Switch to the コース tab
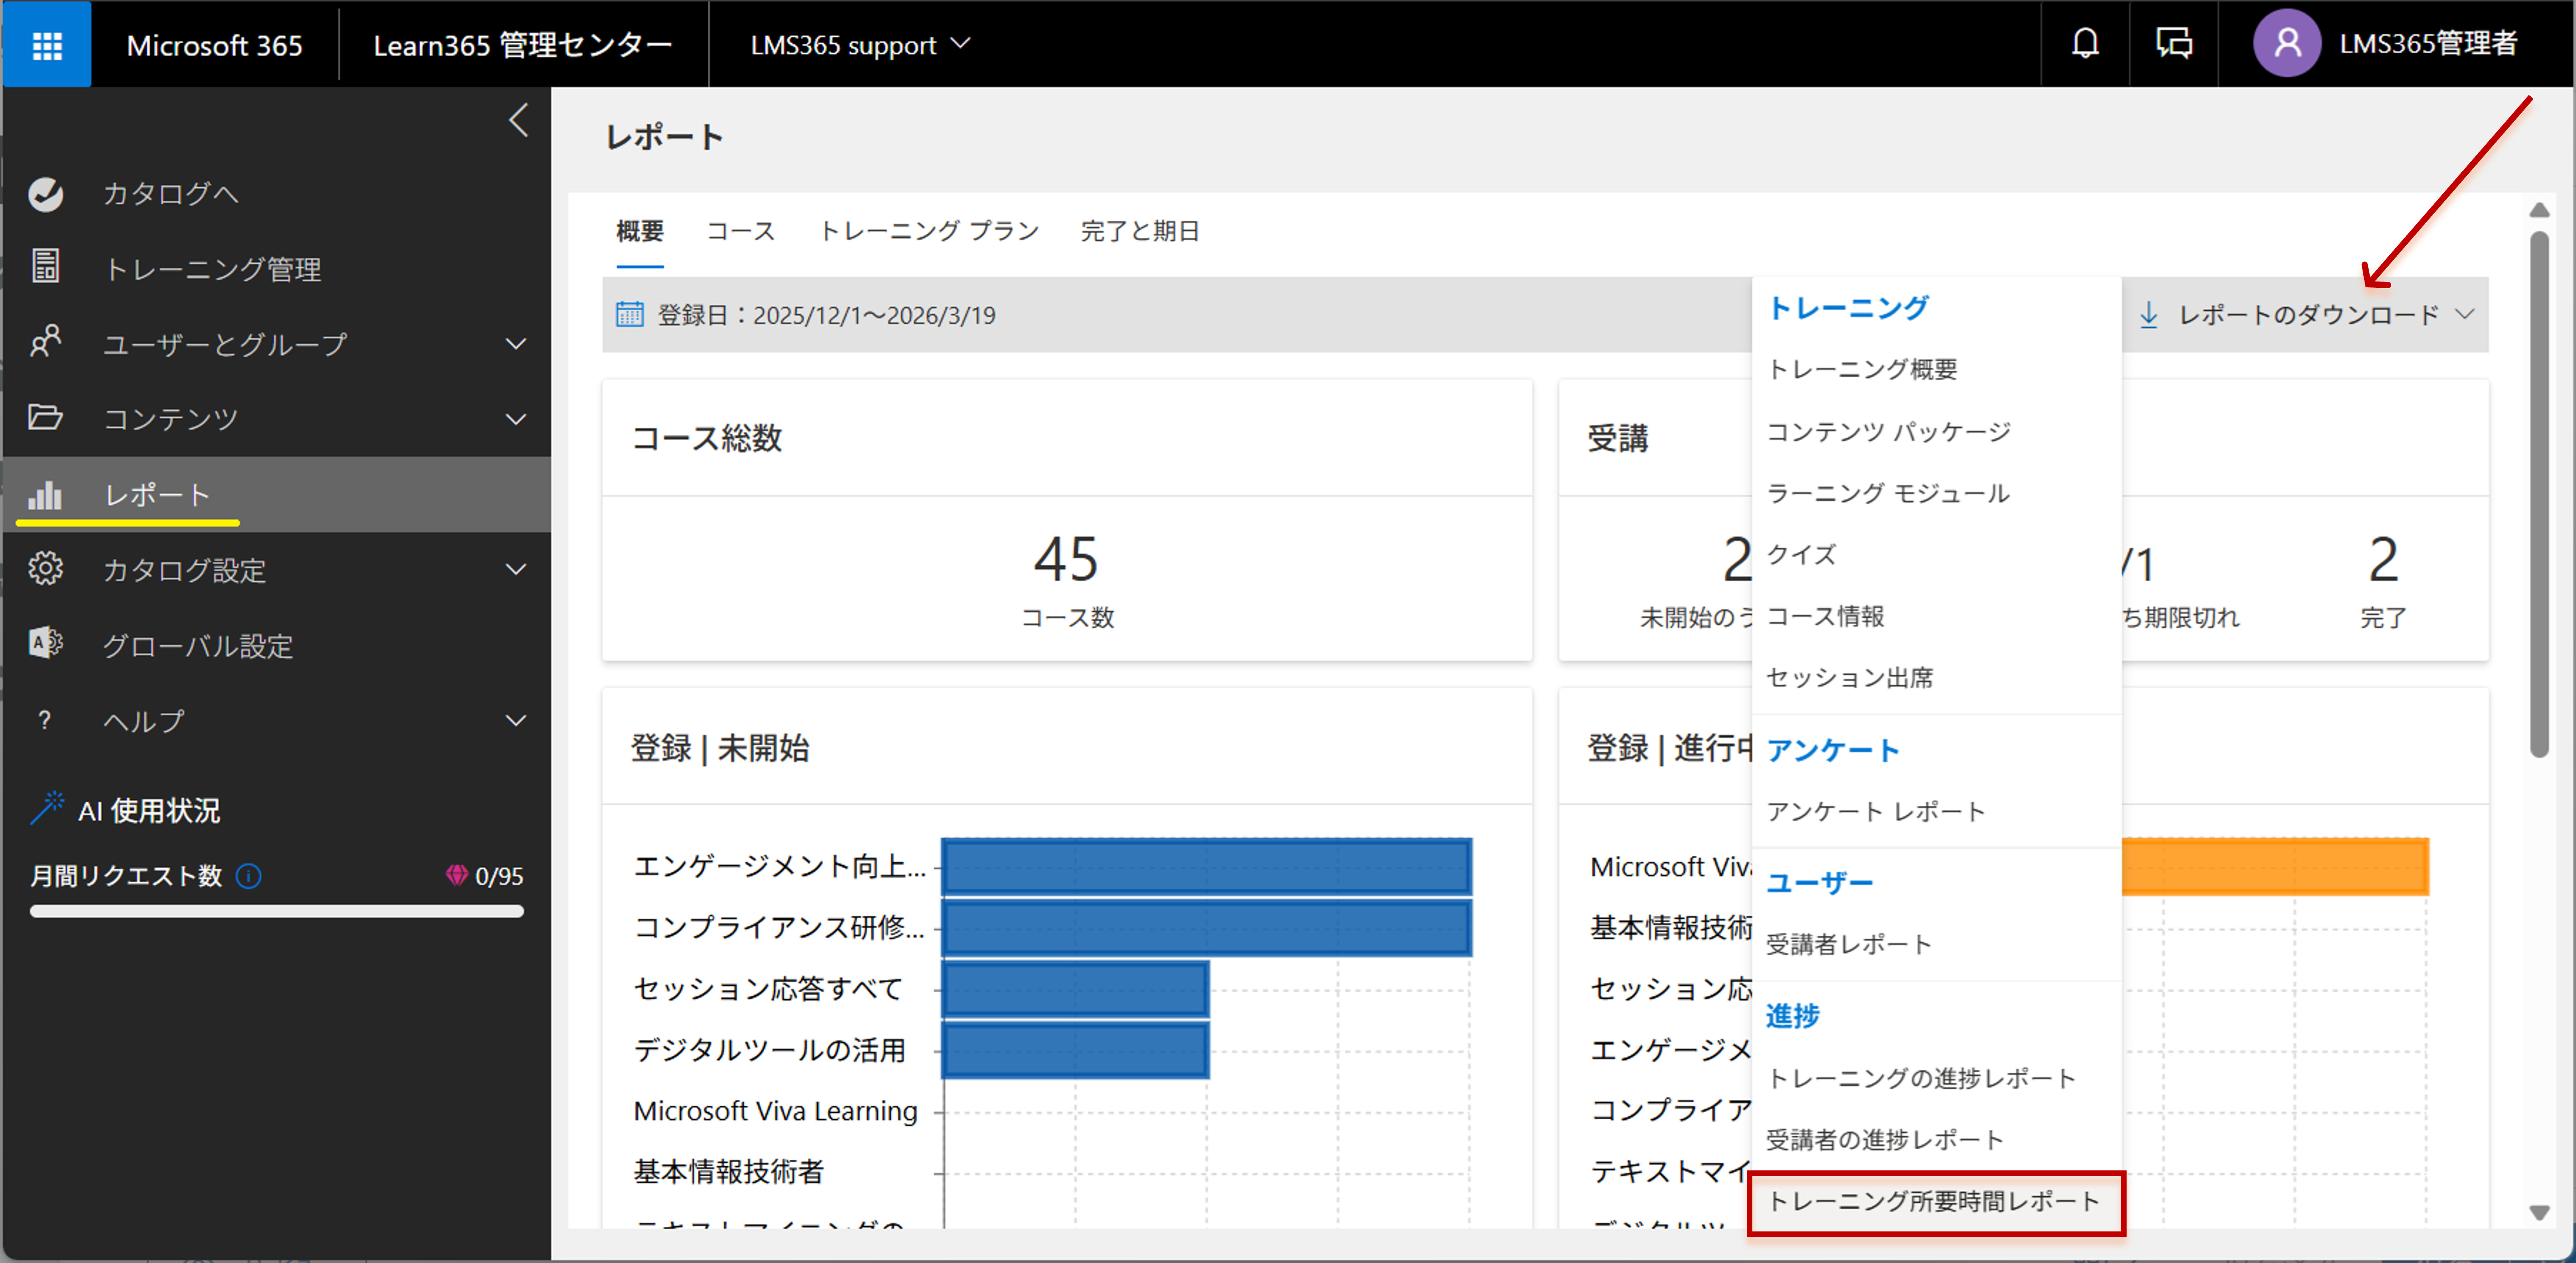 pyautogui.click(x=741, y=231)
